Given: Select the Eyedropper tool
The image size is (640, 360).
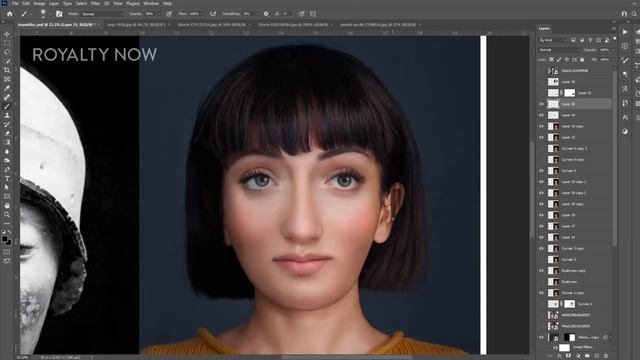Looking at the screenshot, I should 7,88.
